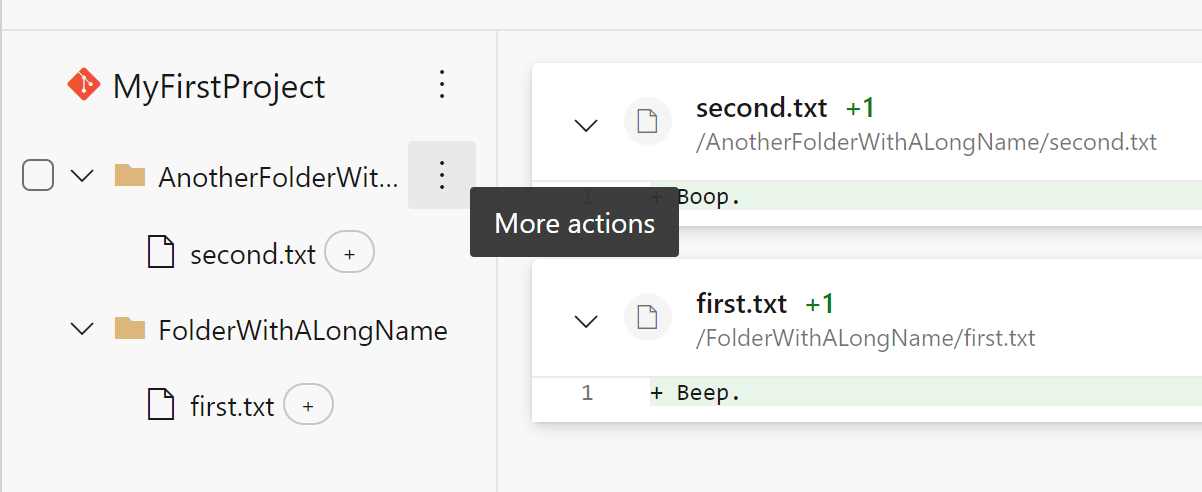
Task: Select first.txt in the file tree
Action: pos(232,406)
